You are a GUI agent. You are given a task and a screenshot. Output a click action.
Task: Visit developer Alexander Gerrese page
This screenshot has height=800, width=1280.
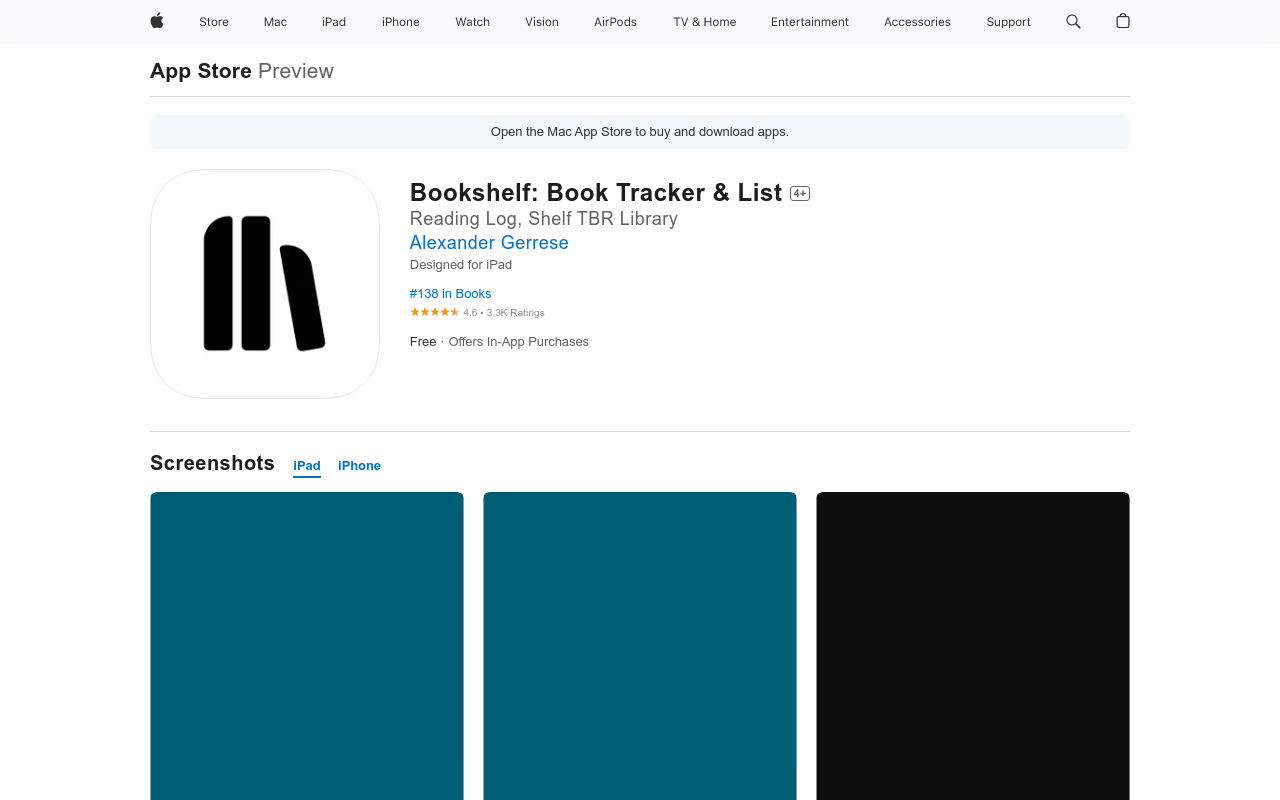tap(489, 243)
